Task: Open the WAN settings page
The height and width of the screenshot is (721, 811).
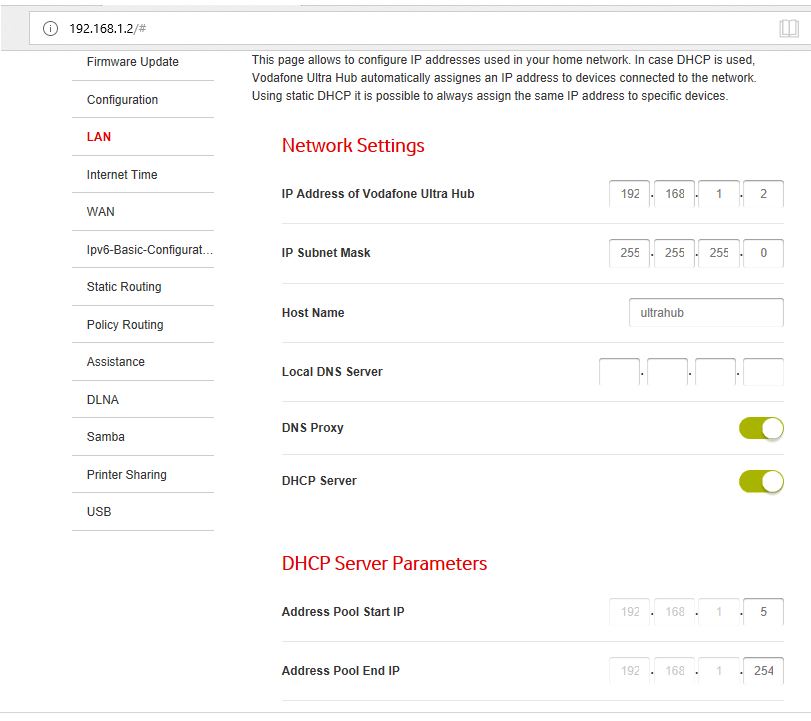Action: tap(101, 212)
